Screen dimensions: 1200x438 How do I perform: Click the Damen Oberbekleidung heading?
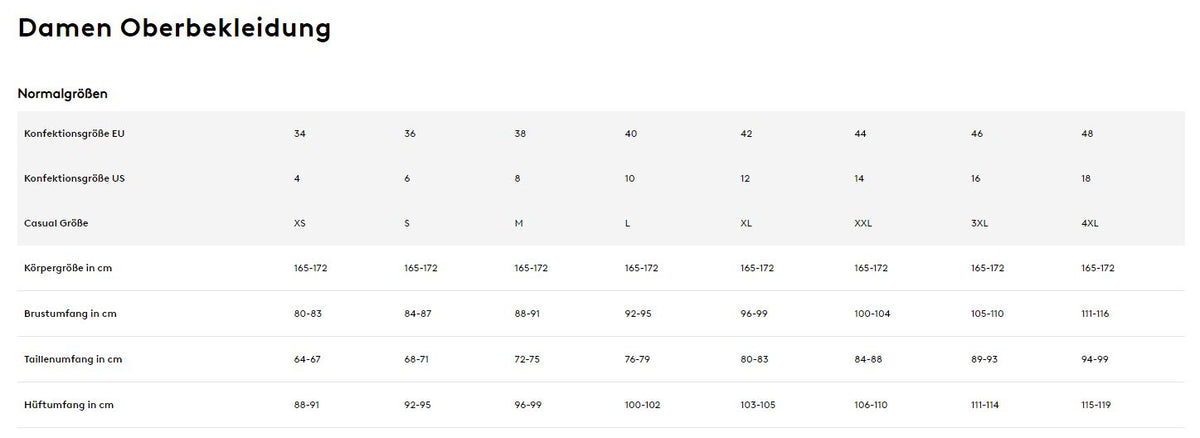pos(174,29)
